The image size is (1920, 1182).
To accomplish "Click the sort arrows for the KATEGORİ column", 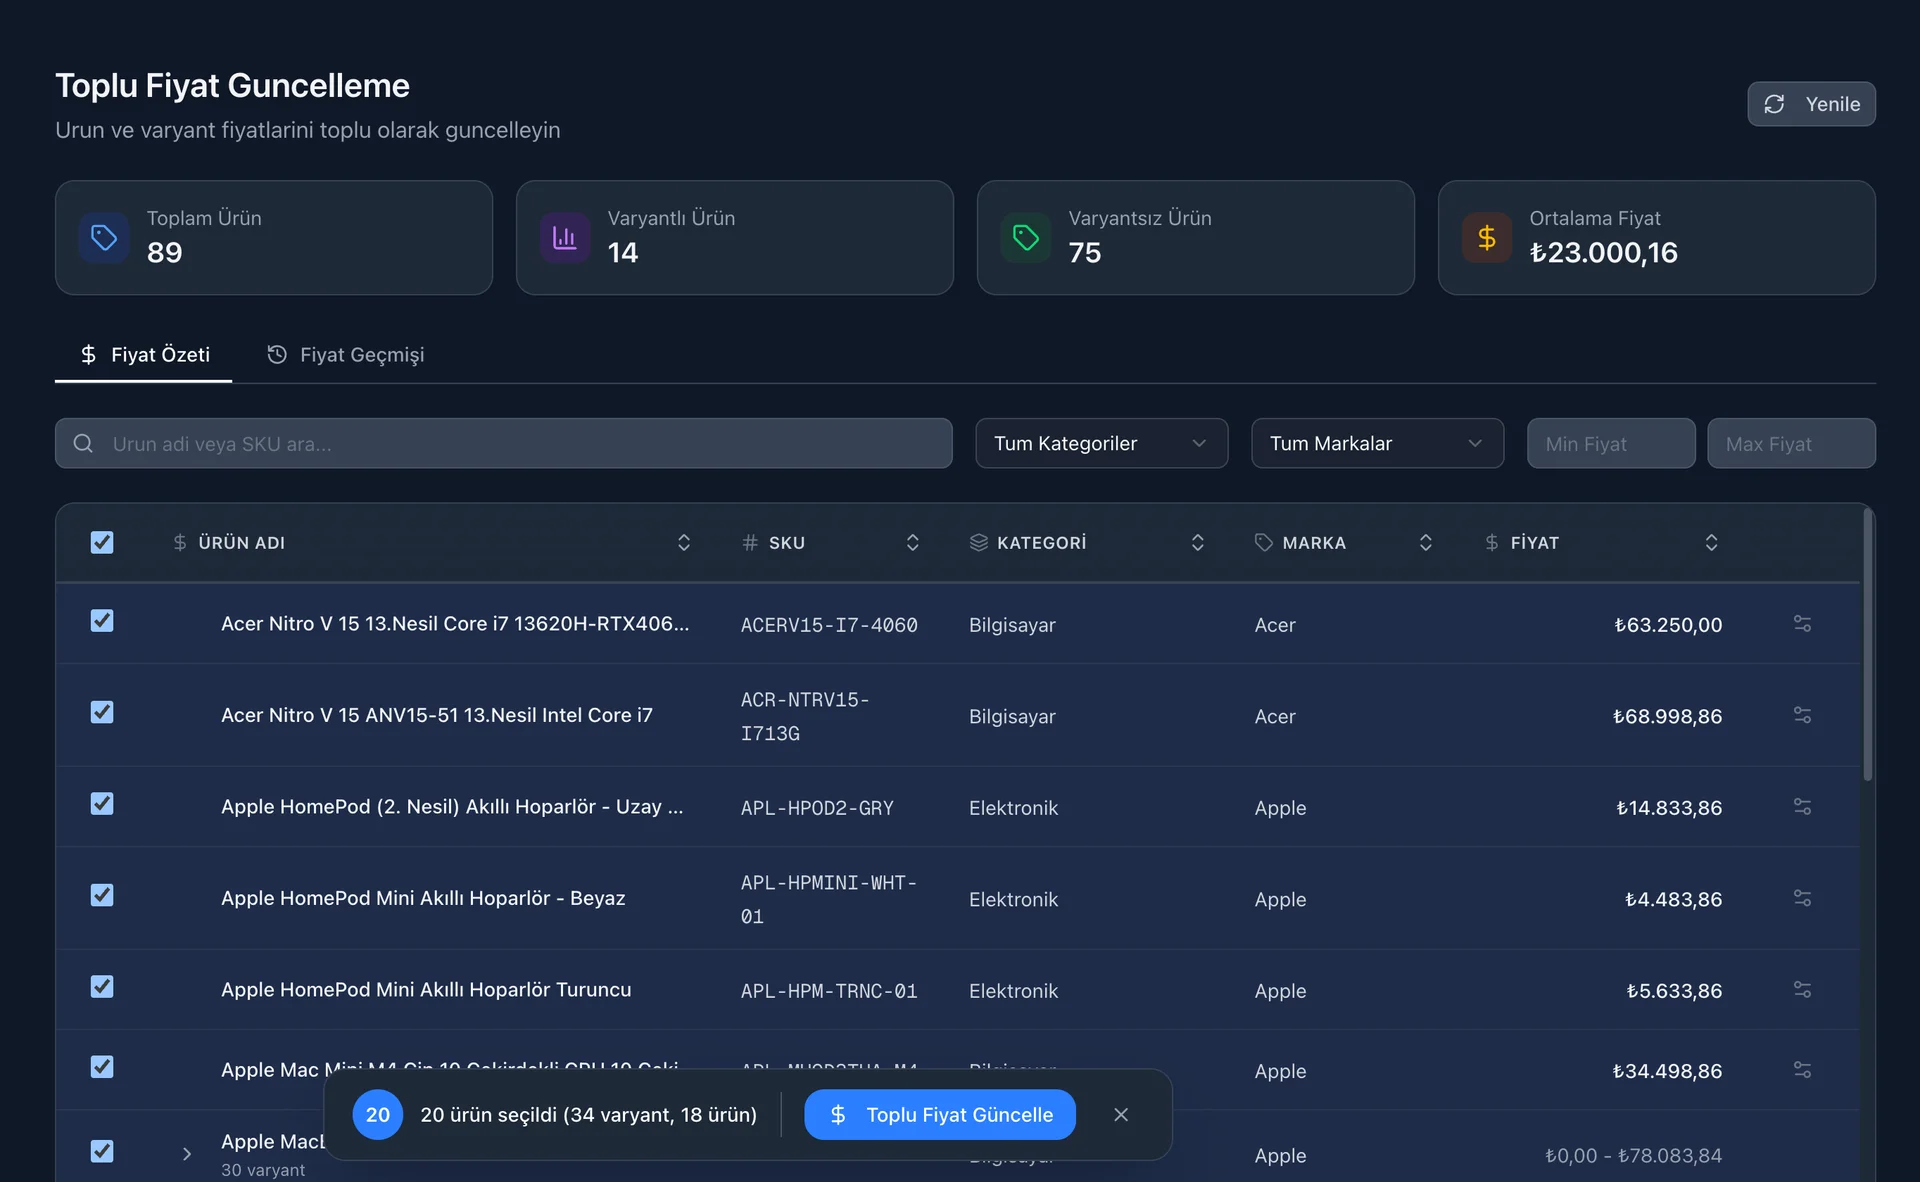I will [1197, 542].
